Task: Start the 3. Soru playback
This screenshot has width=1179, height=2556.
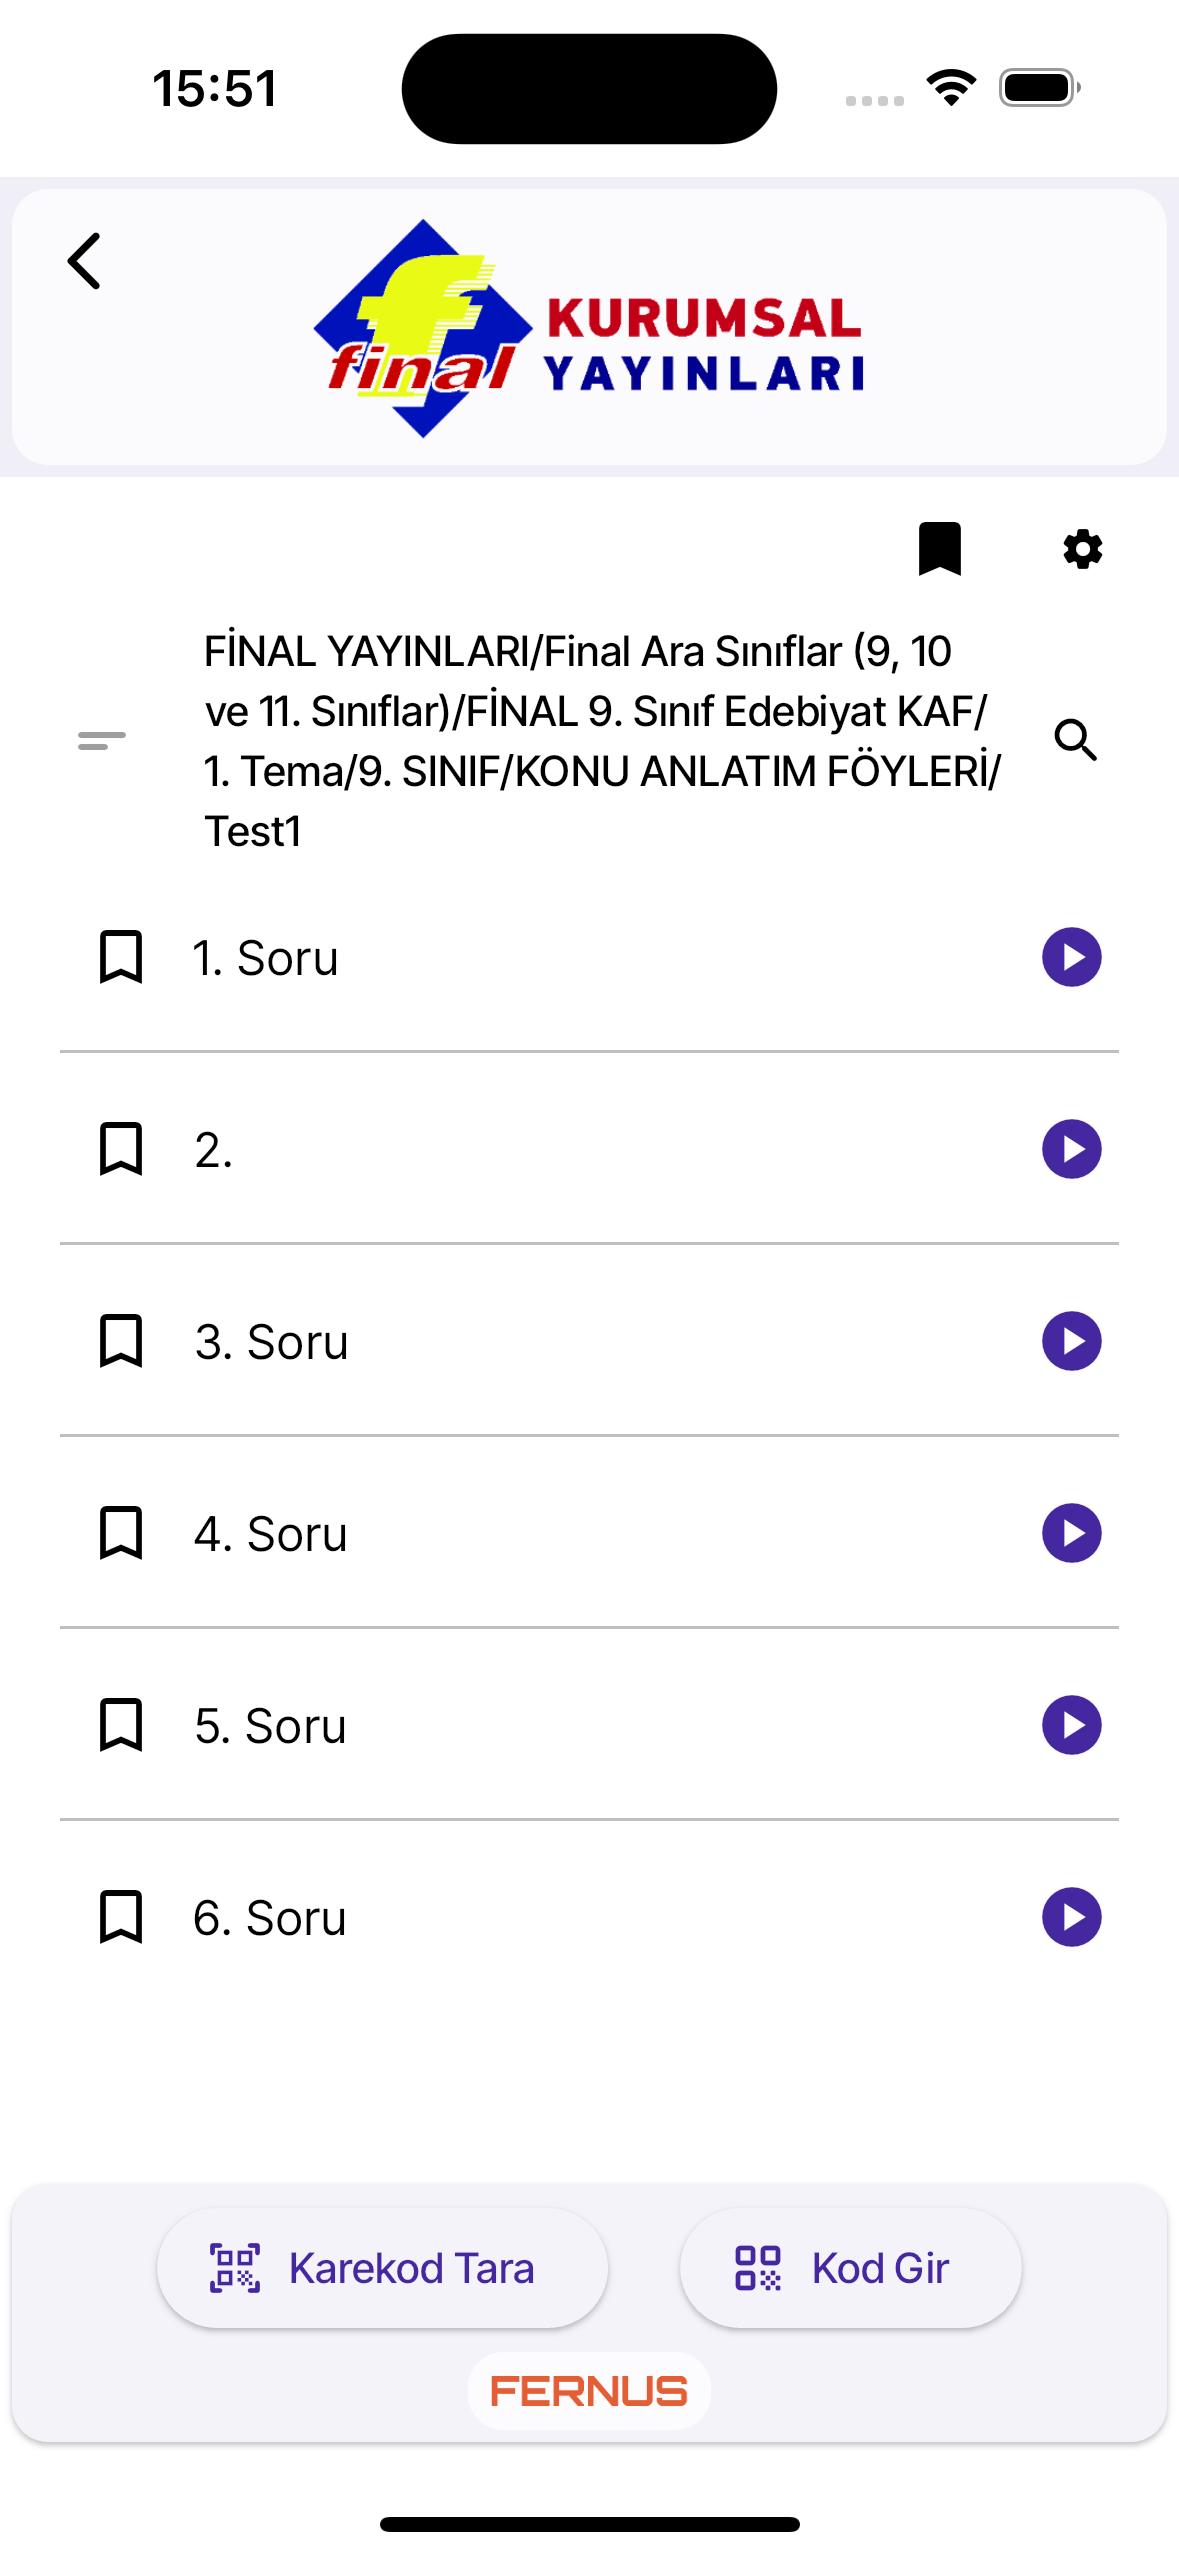Action: [1072, 1341]
